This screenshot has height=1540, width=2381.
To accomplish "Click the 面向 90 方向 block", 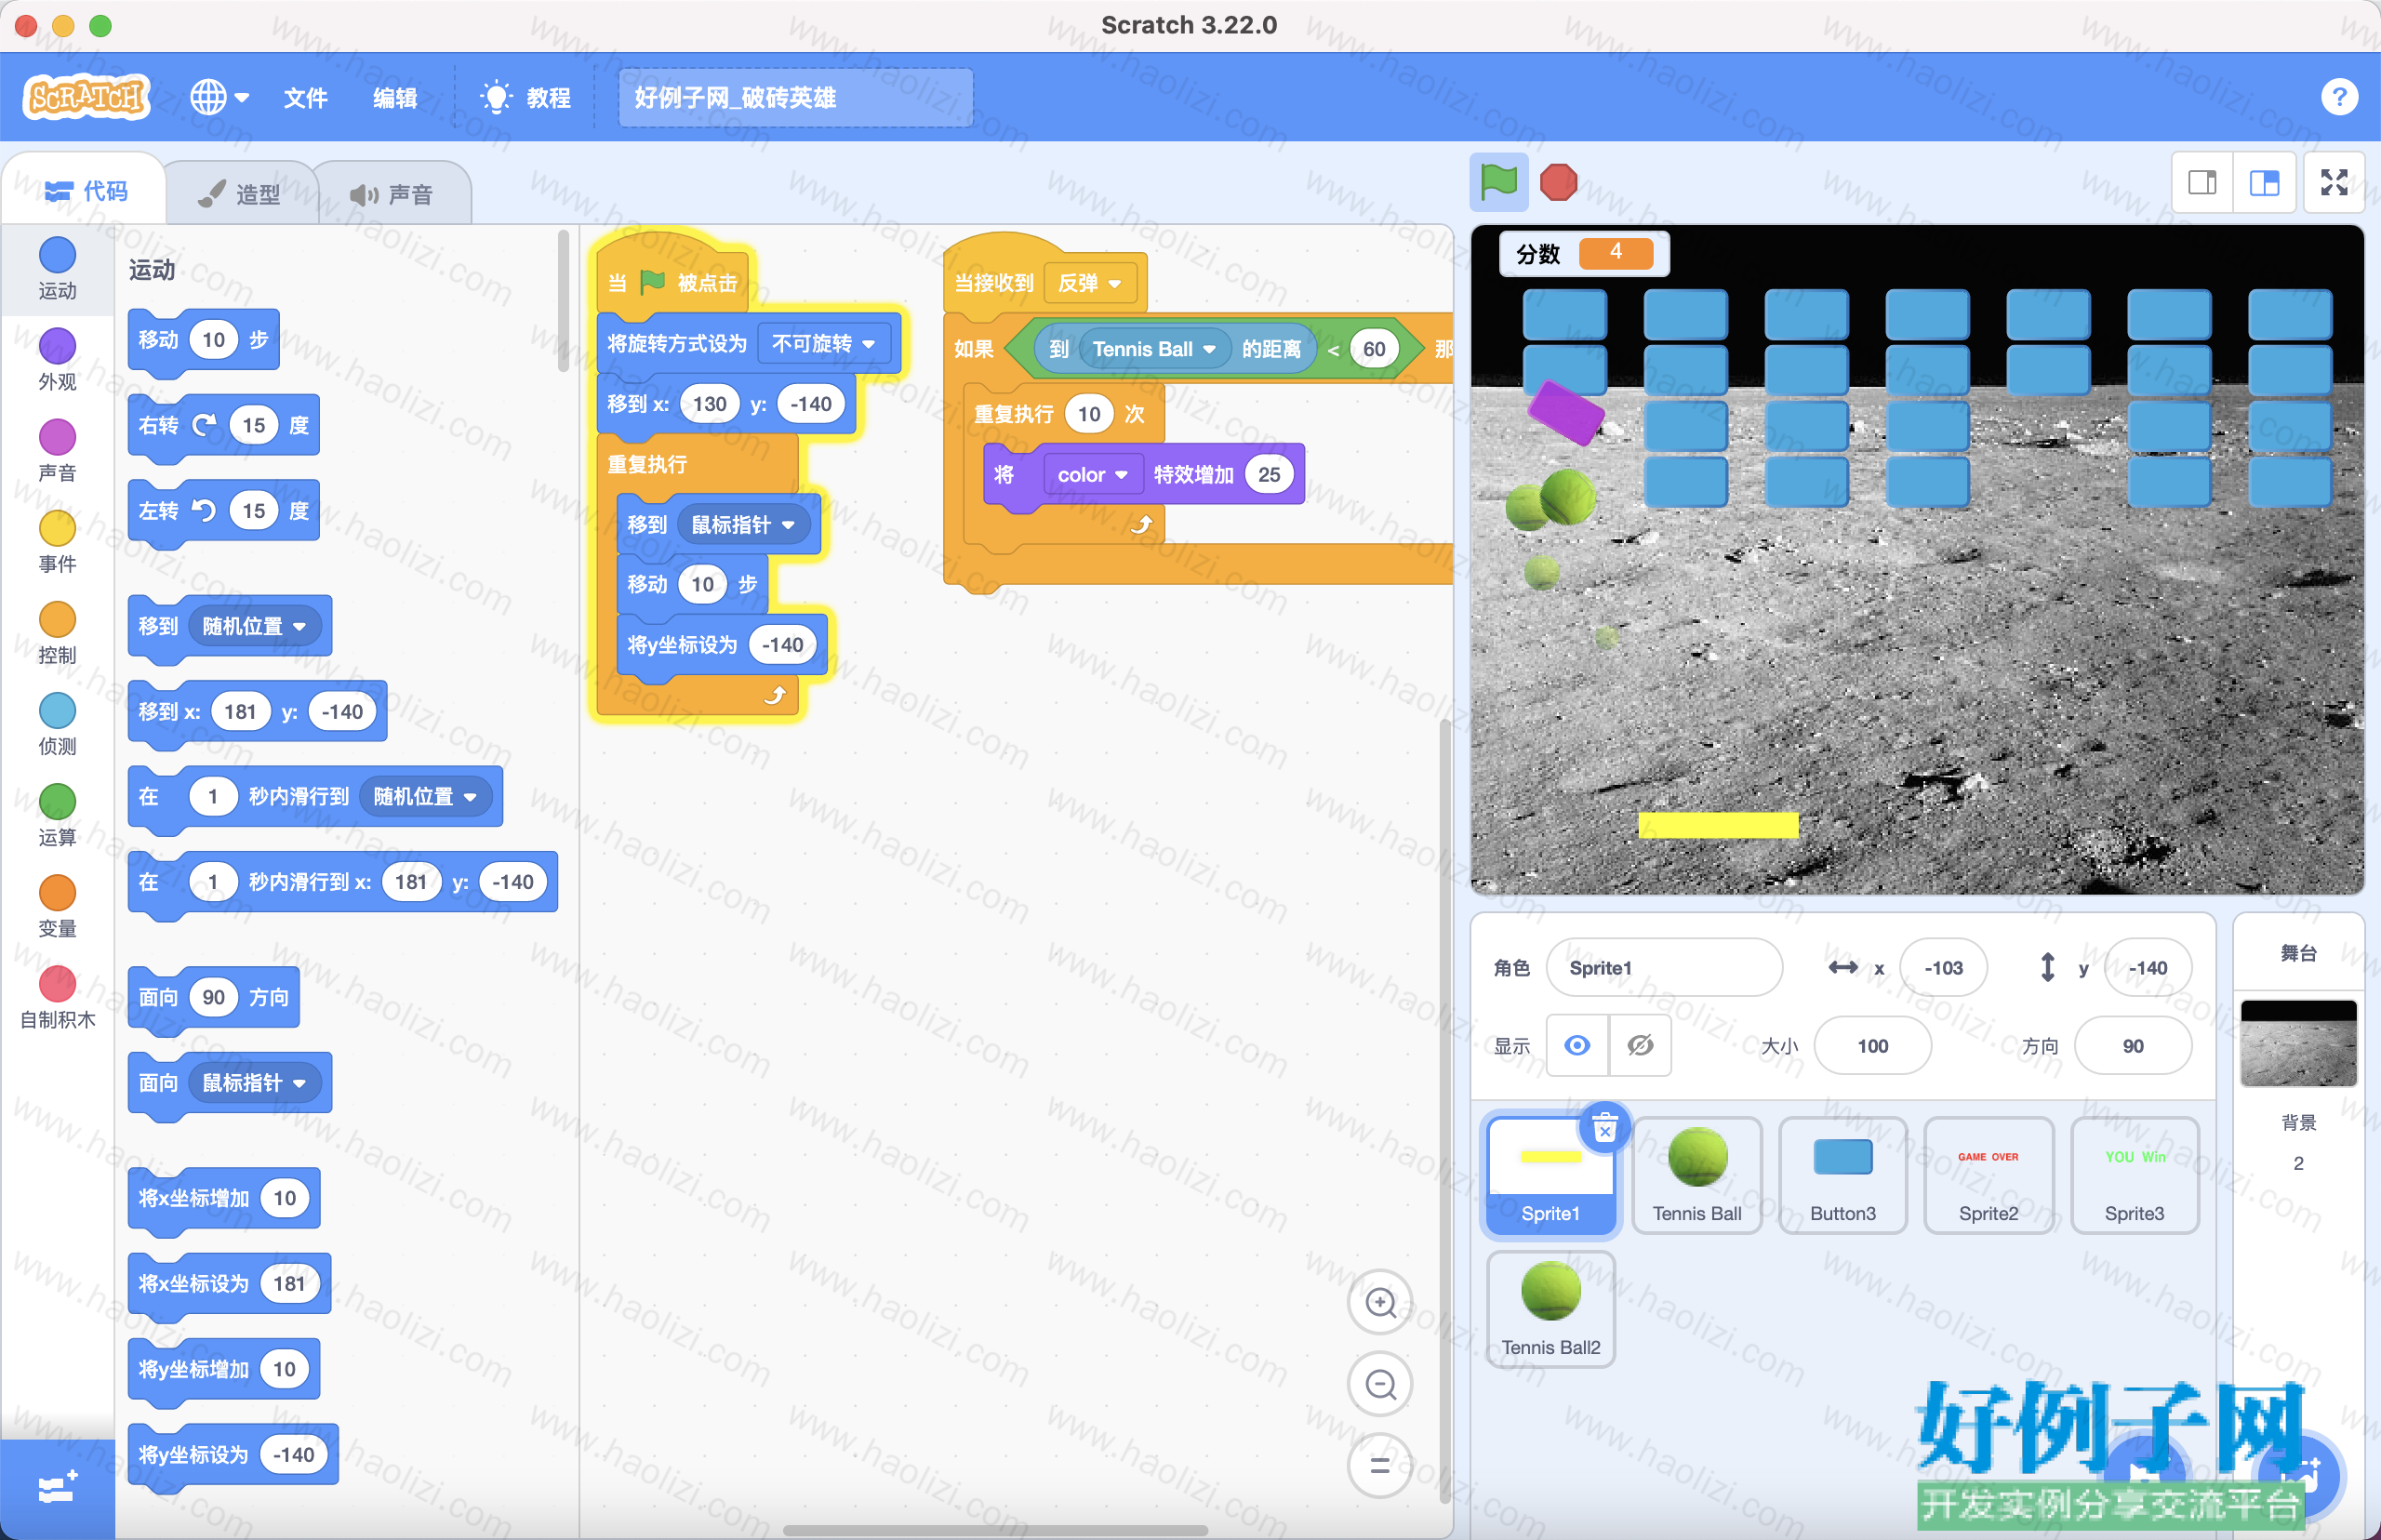I will (214, 998).
